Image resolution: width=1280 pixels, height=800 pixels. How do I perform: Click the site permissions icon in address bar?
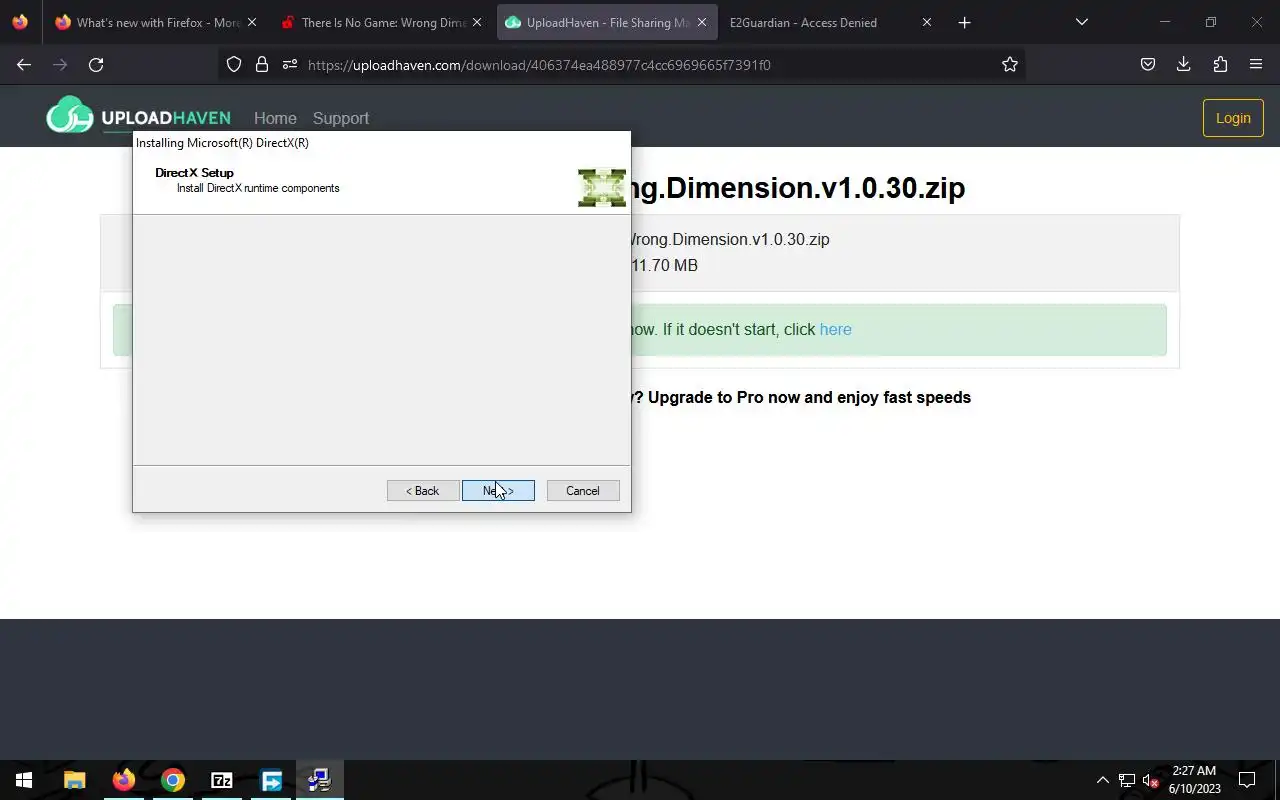pyautogui.click(x=290, y=65)
